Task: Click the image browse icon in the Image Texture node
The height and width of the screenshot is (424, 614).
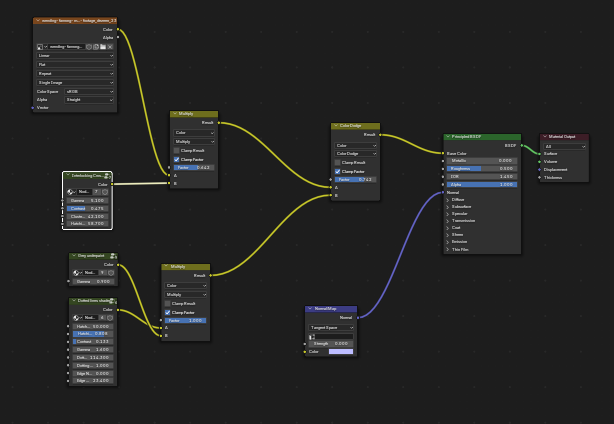Action: 42,47
